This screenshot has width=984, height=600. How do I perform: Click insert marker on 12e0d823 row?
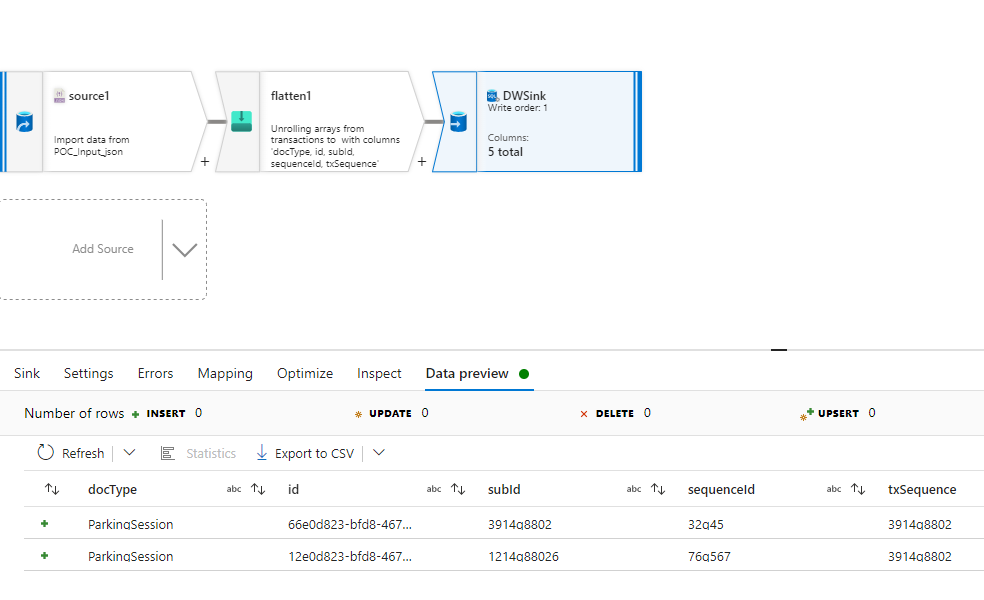tap(45, 555)
